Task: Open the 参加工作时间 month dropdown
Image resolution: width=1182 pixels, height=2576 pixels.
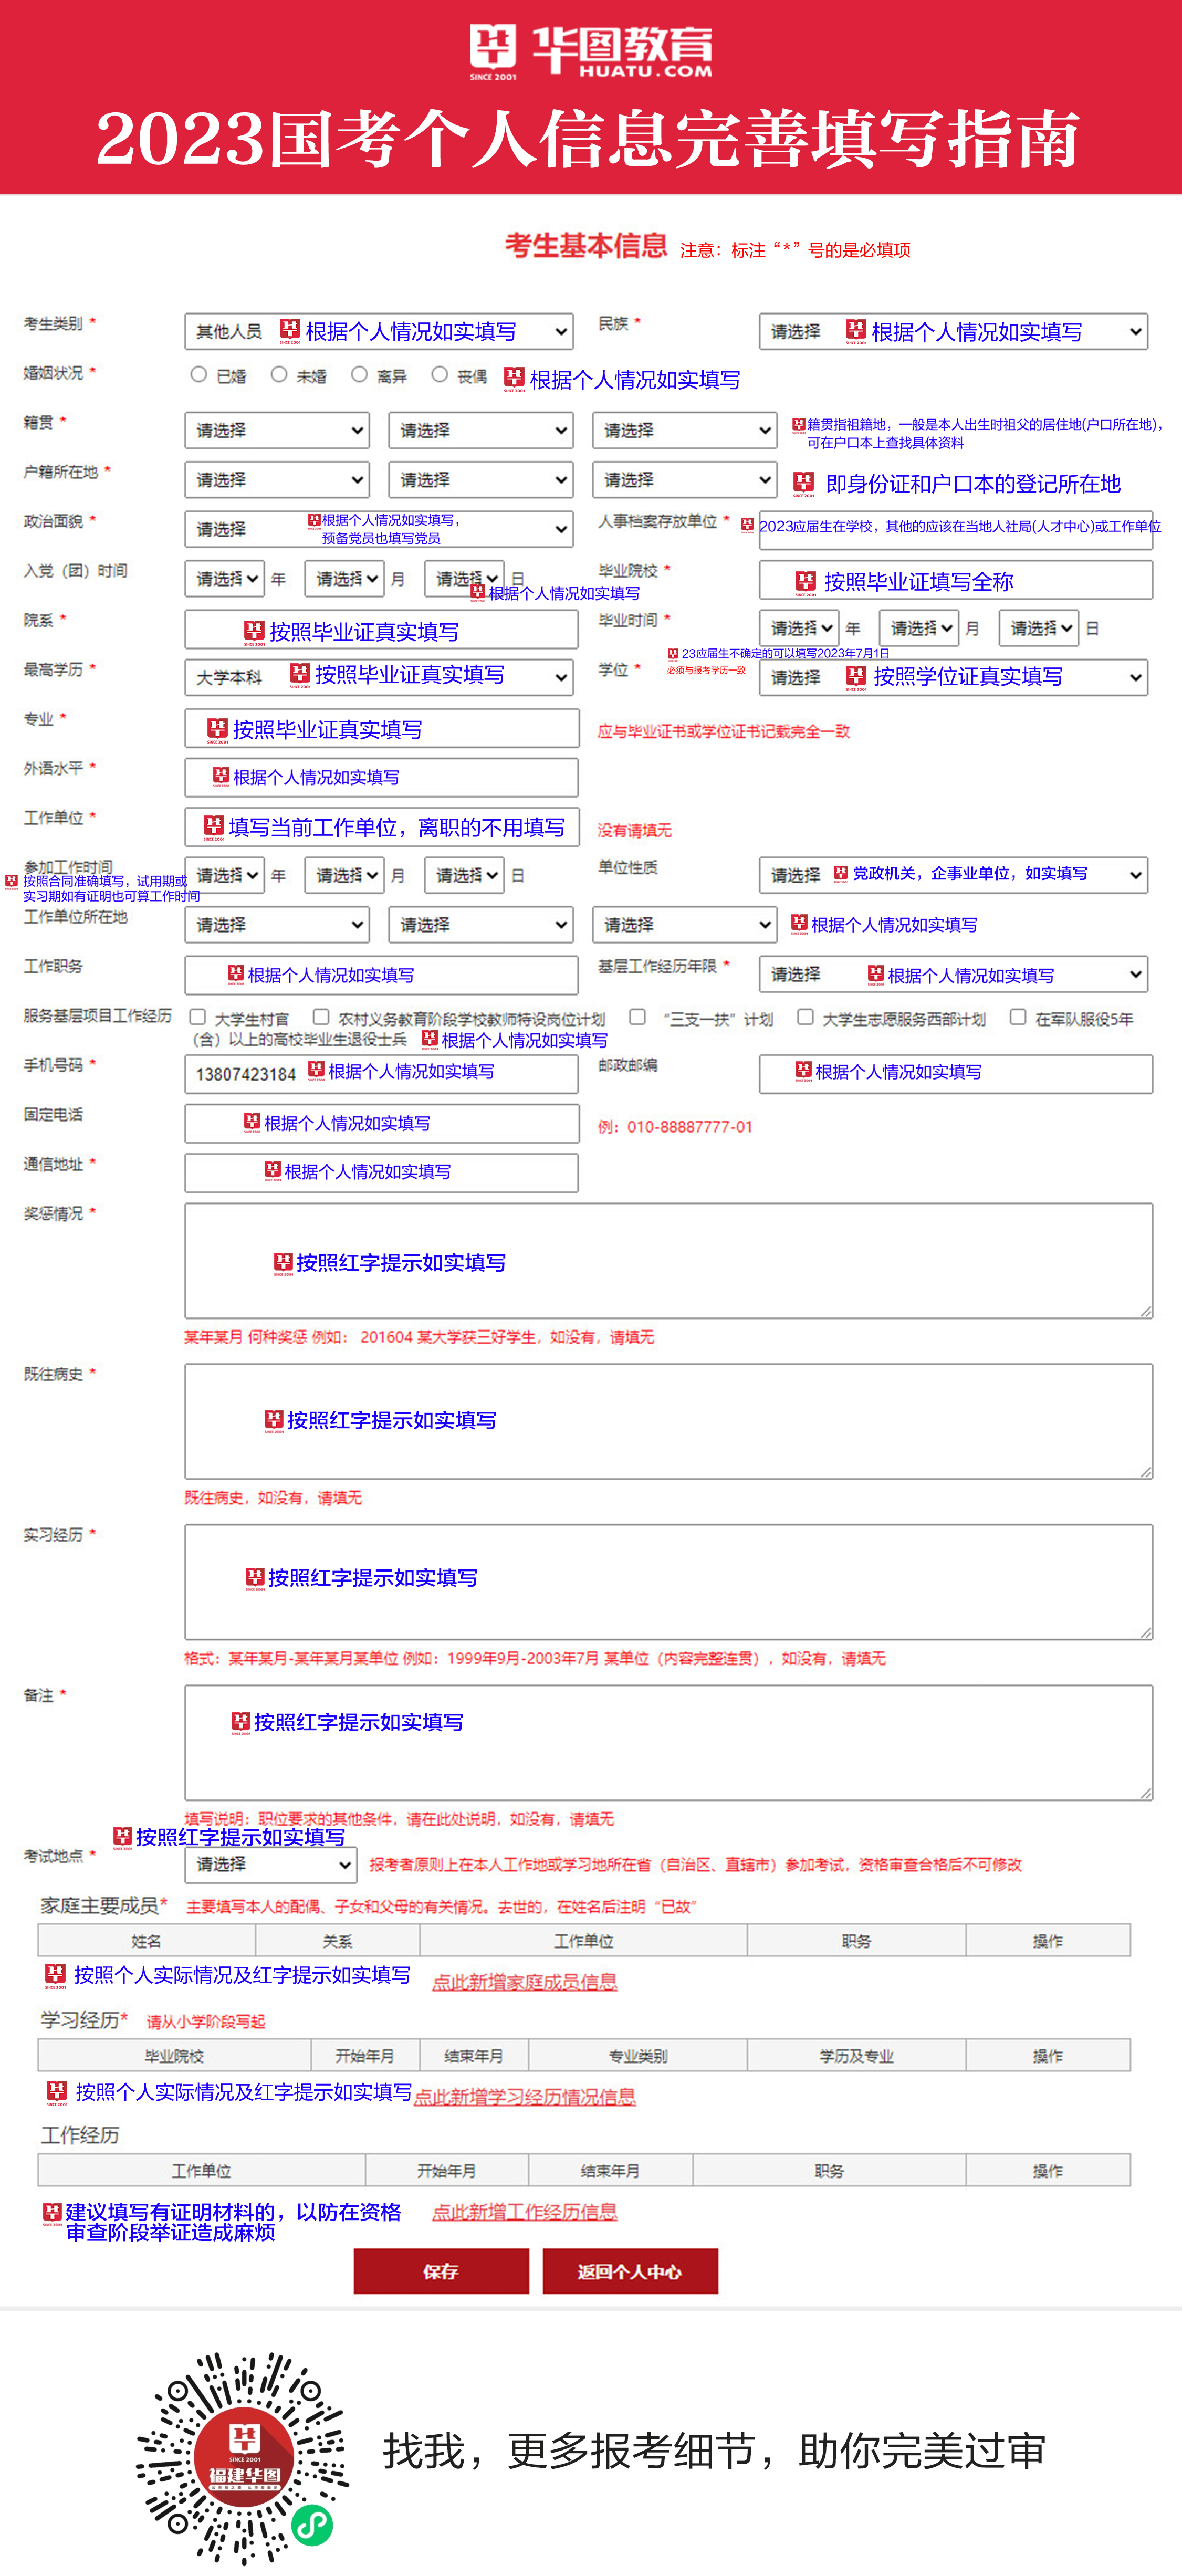Action: [344, 875]
